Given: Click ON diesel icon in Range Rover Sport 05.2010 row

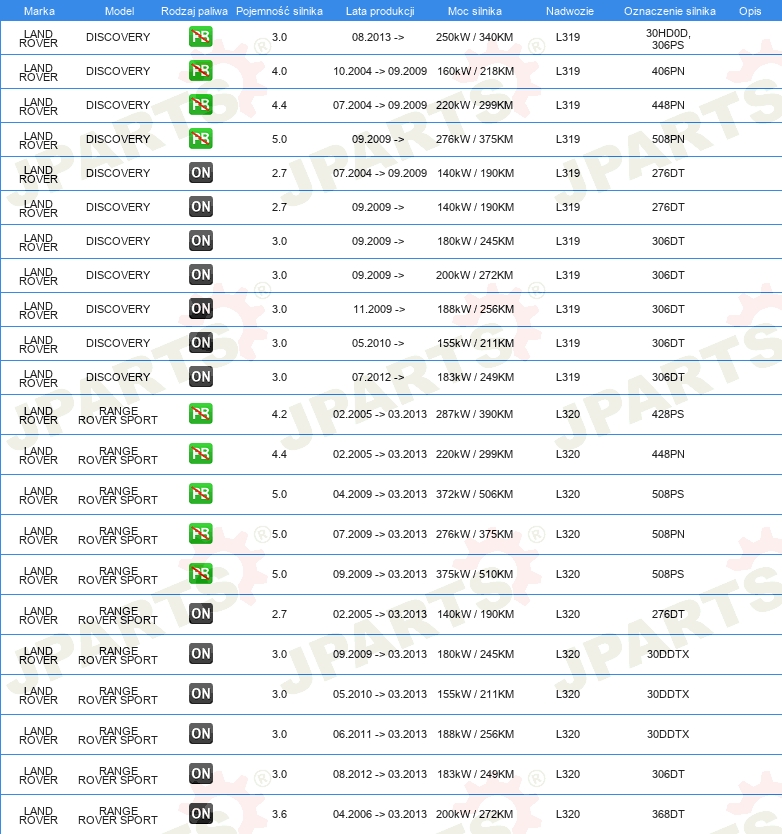Looking at the screenshot, I should (x=201, y=694).
